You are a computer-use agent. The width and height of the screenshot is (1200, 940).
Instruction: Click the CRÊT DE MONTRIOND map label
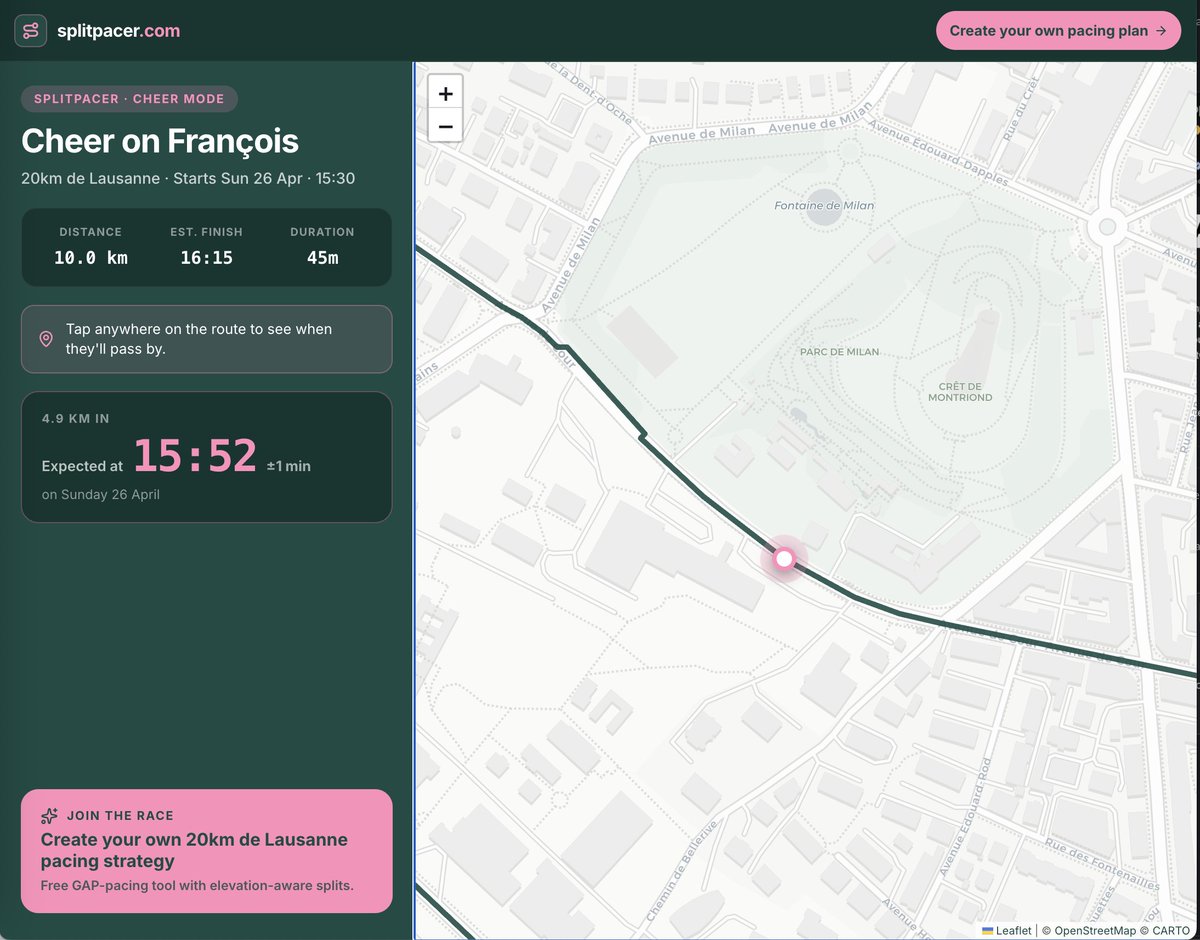click(960, 392)
